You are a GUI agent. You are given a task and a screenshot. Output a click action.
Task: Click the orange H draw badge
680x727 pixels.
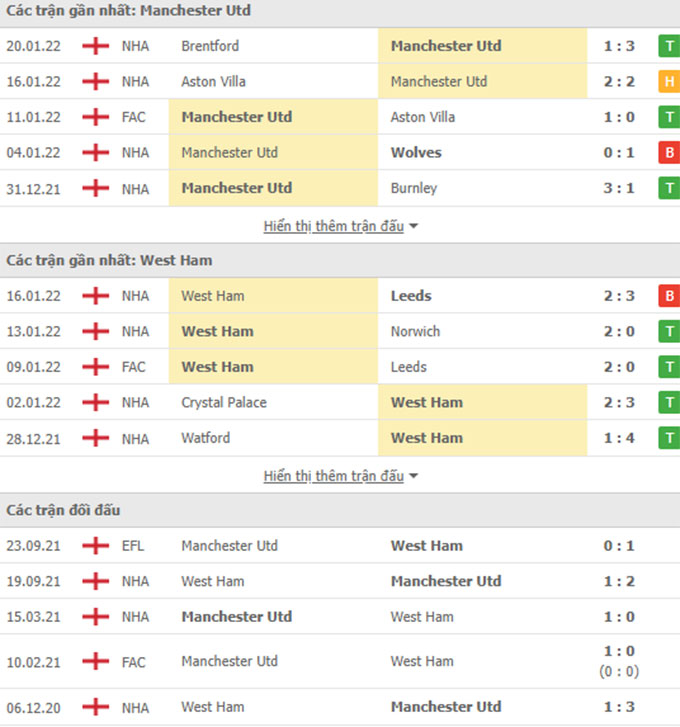[668, 82]
